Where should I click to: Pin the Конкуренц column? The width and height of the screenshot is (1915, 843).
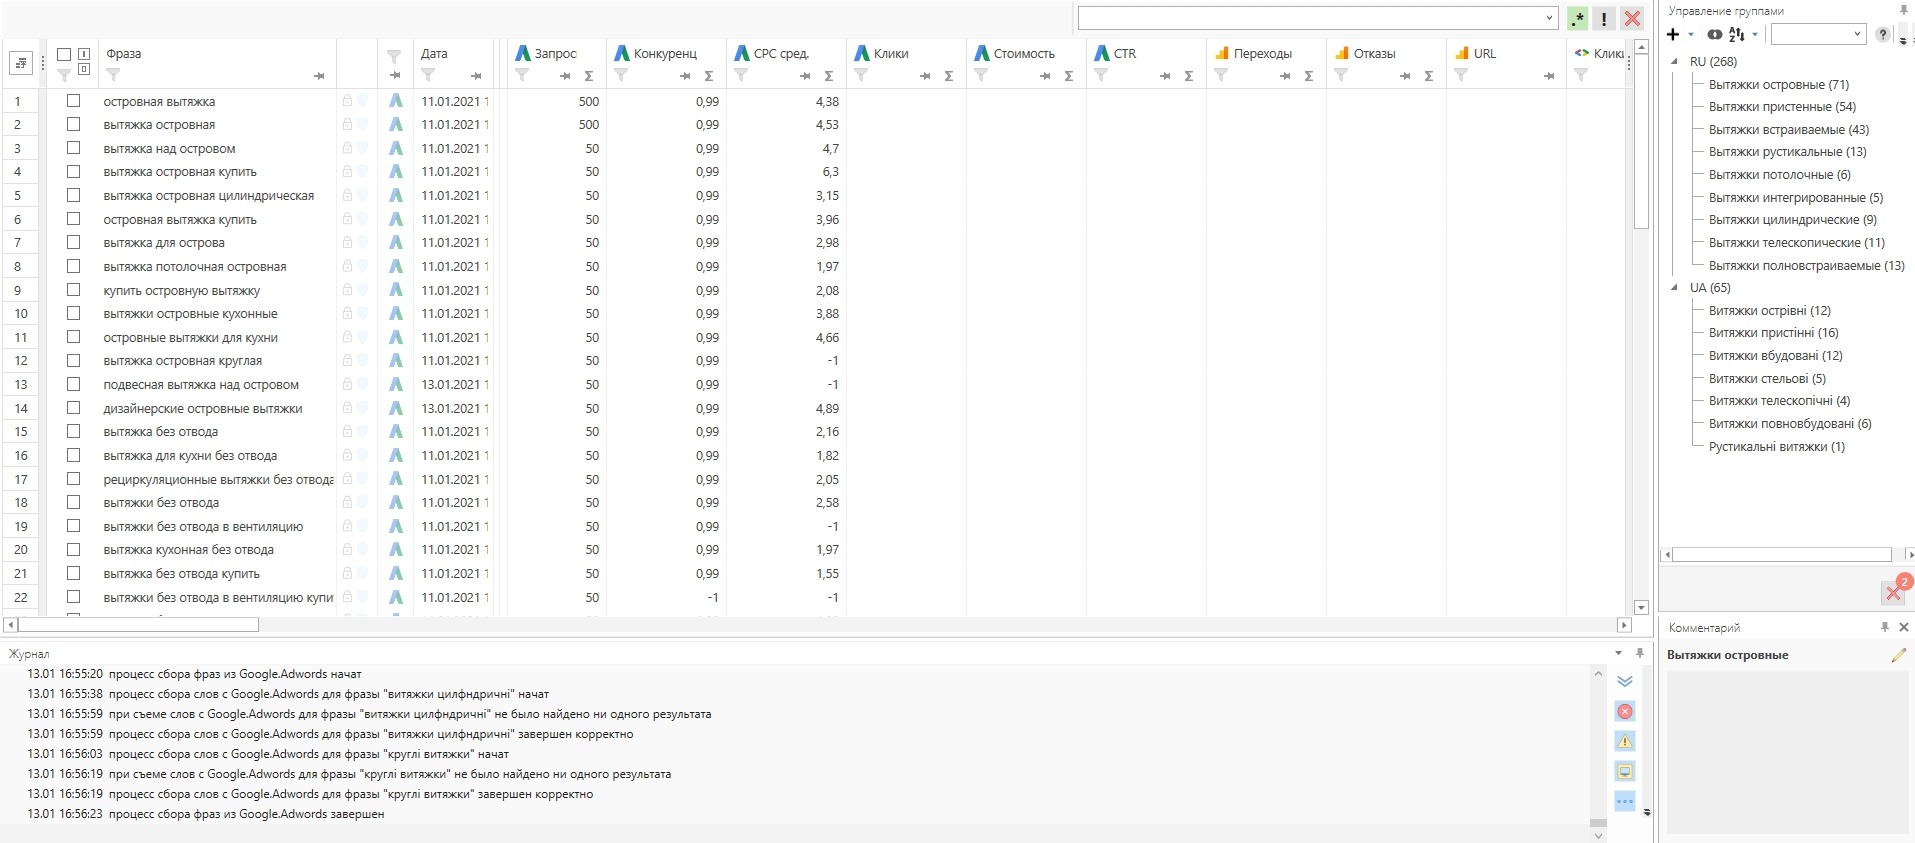click(x=685, y=76)
